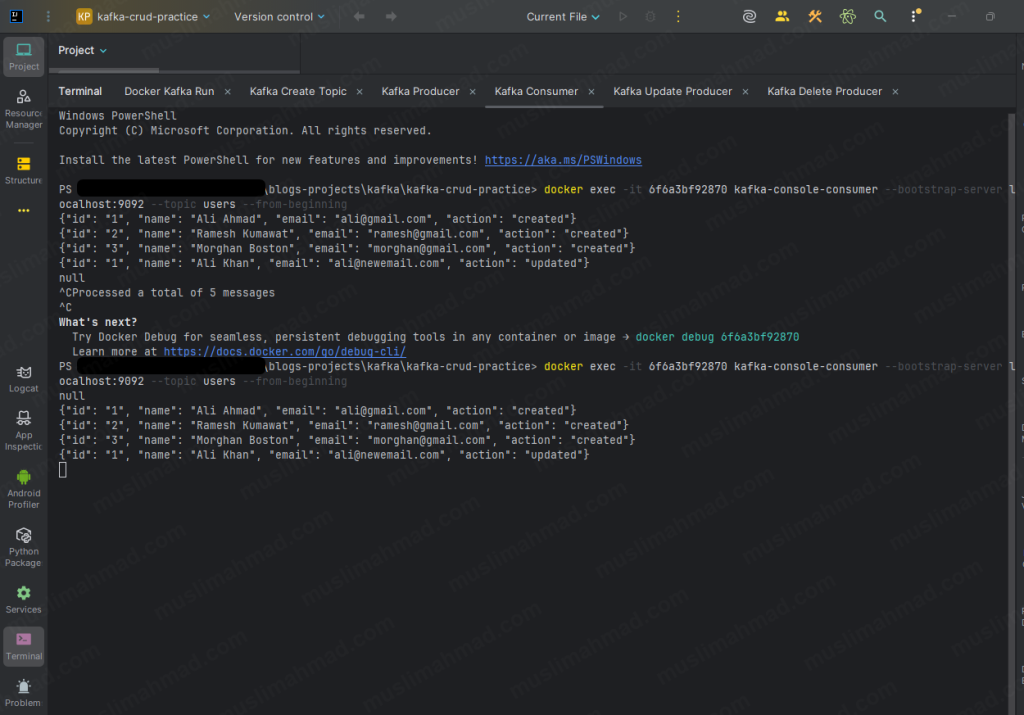Open the Project tool window

coord(24,57)
